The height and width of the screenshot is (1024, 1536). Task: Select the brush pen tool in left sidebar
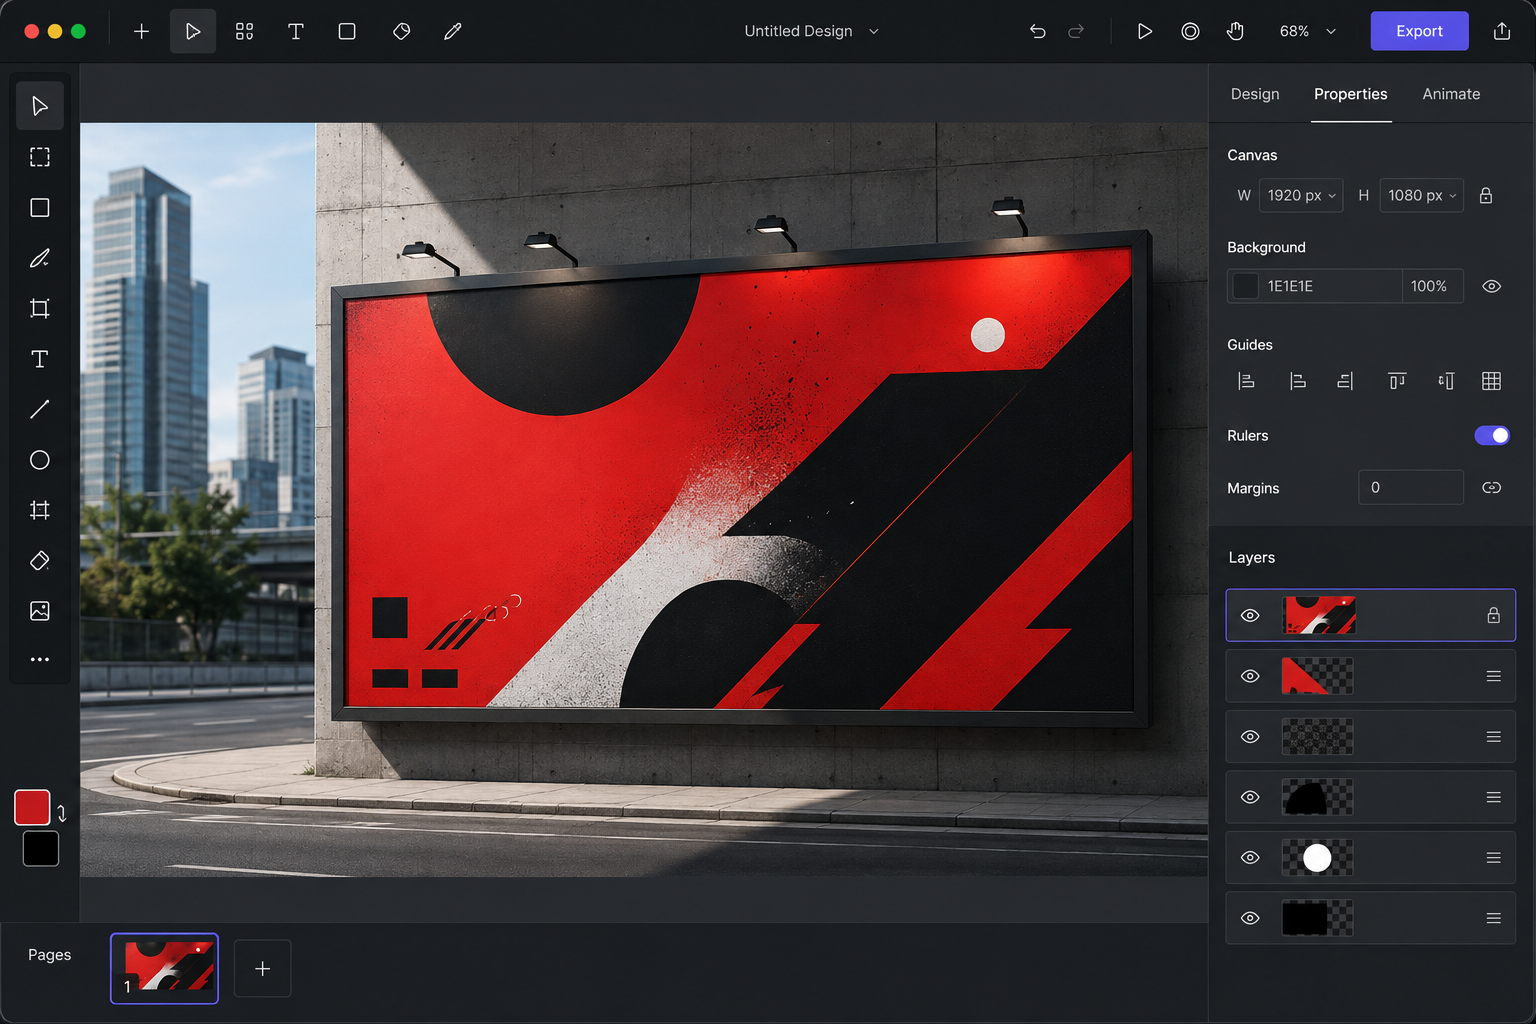tap(40, 258)
